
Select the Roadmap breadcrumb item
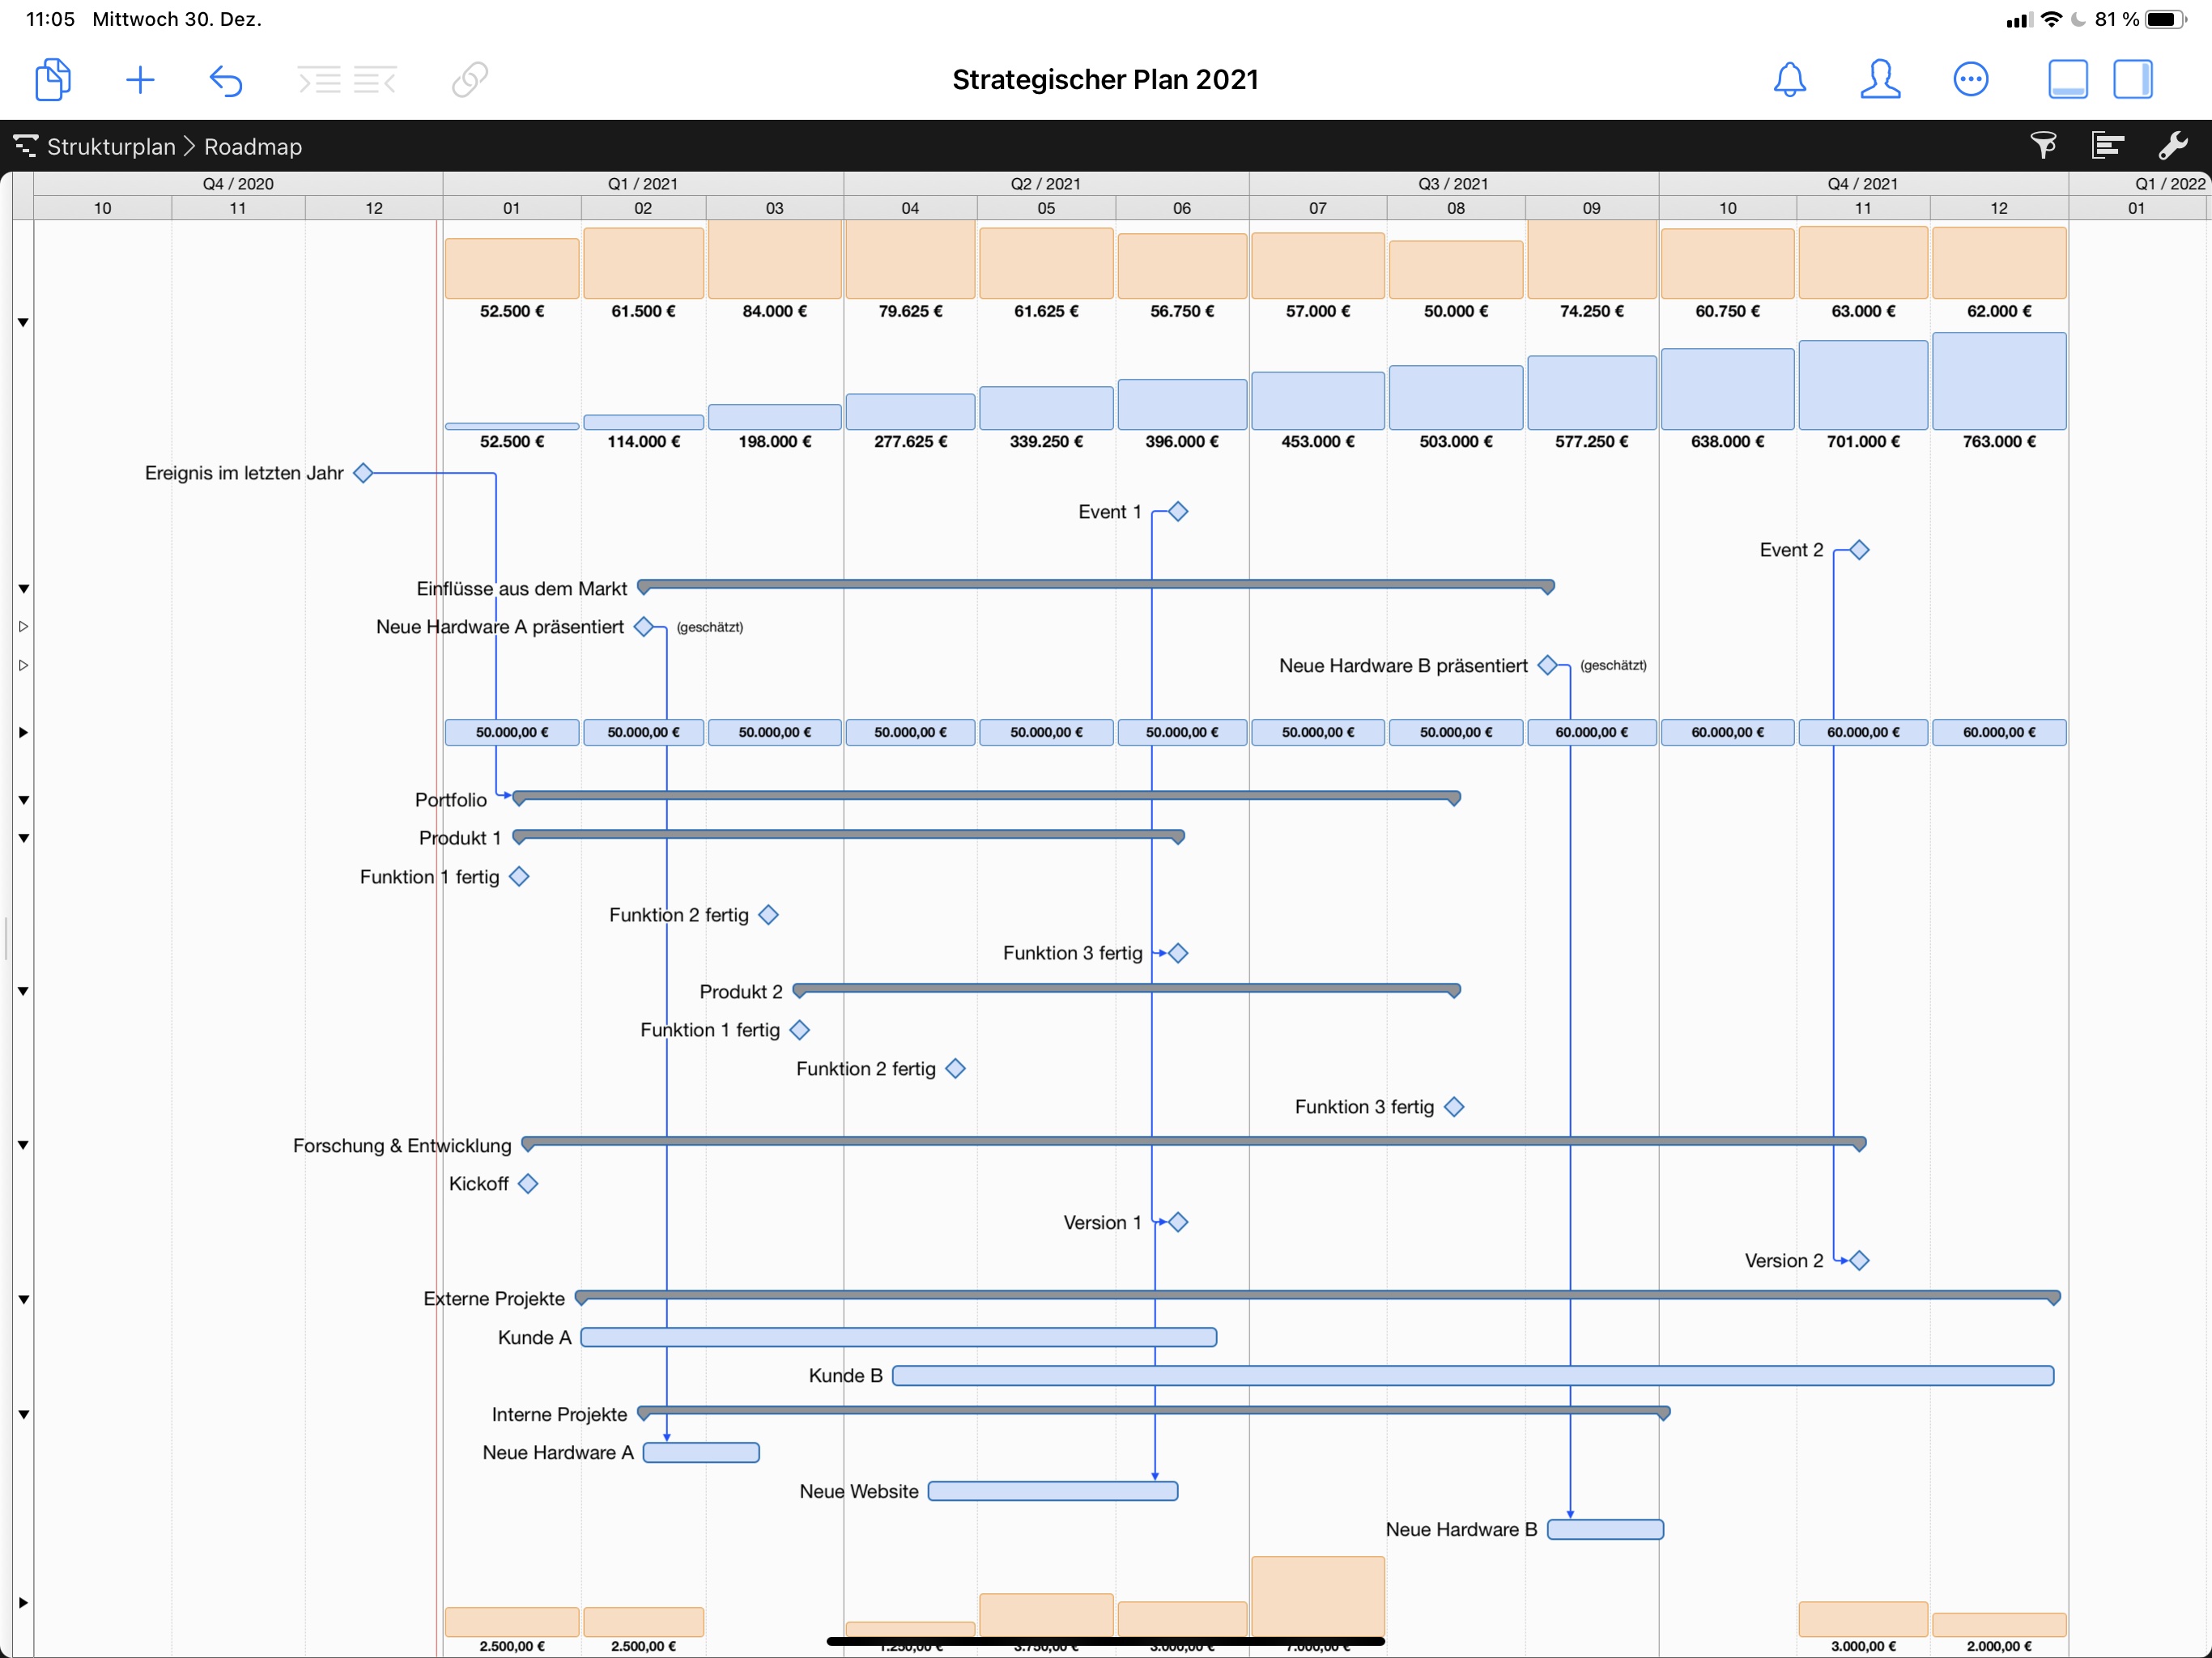coord(252,147)
